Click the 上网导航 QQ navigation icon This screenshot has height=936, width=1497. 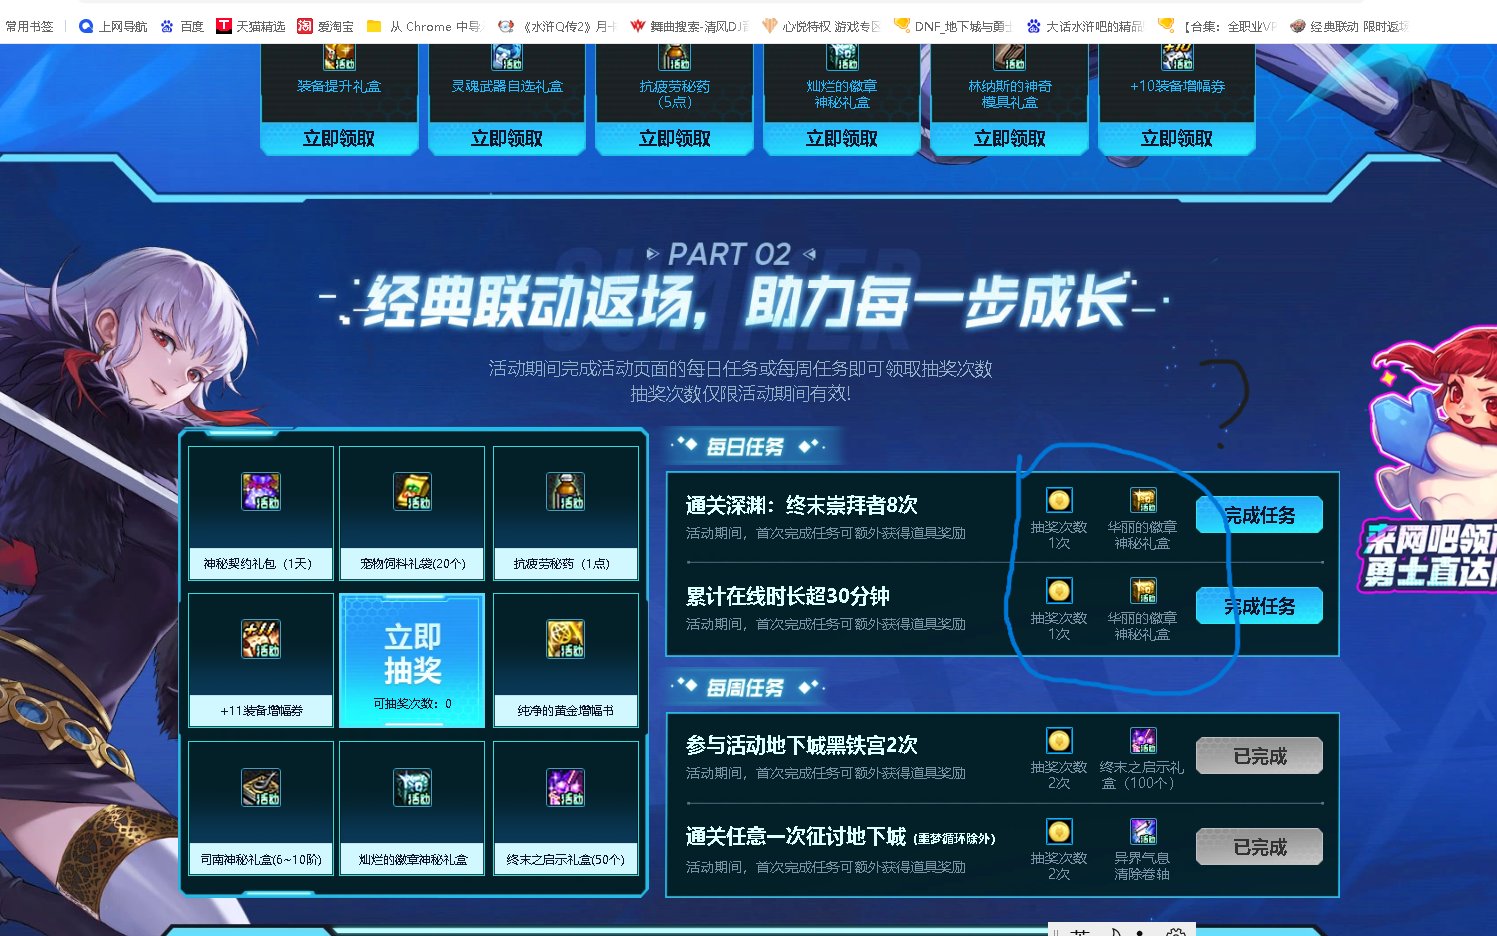click(86, 25)
